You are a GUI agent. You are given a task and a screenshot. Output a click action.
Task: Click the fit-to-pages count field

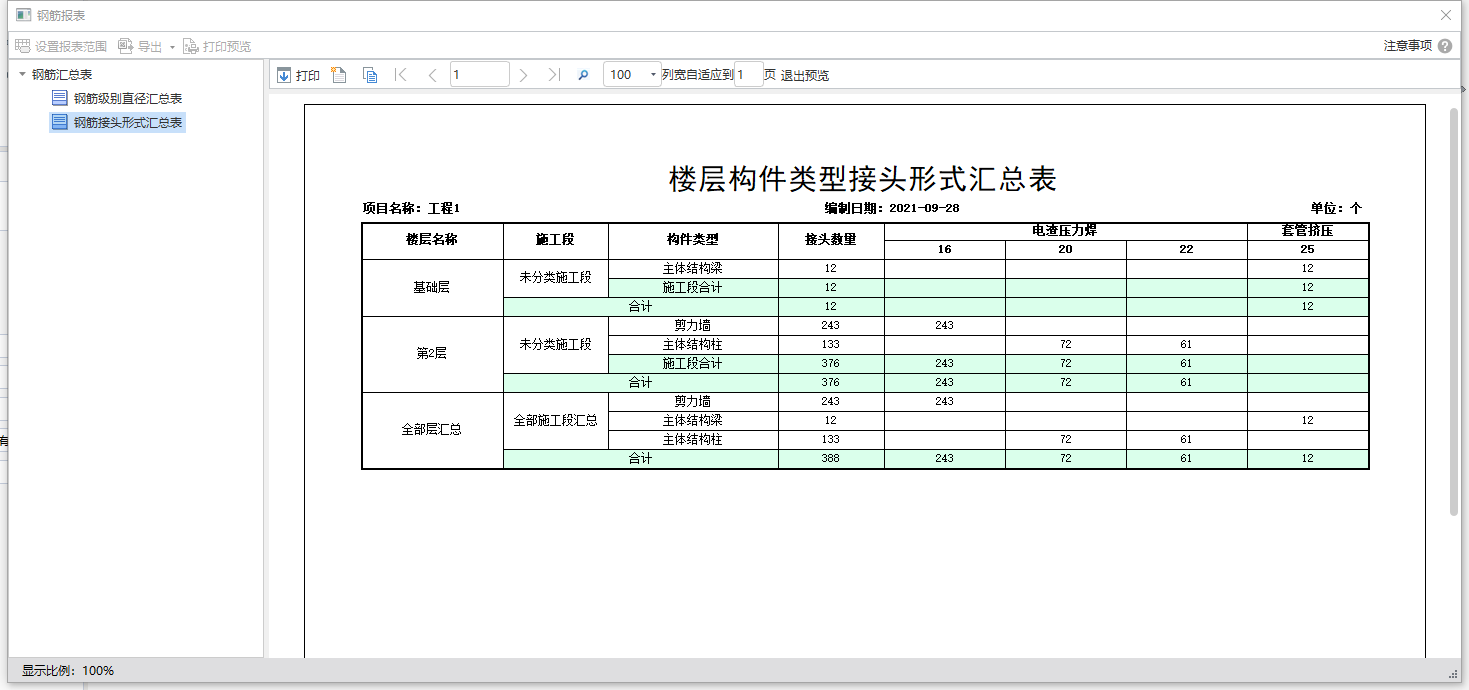click(x=748, y=75)
